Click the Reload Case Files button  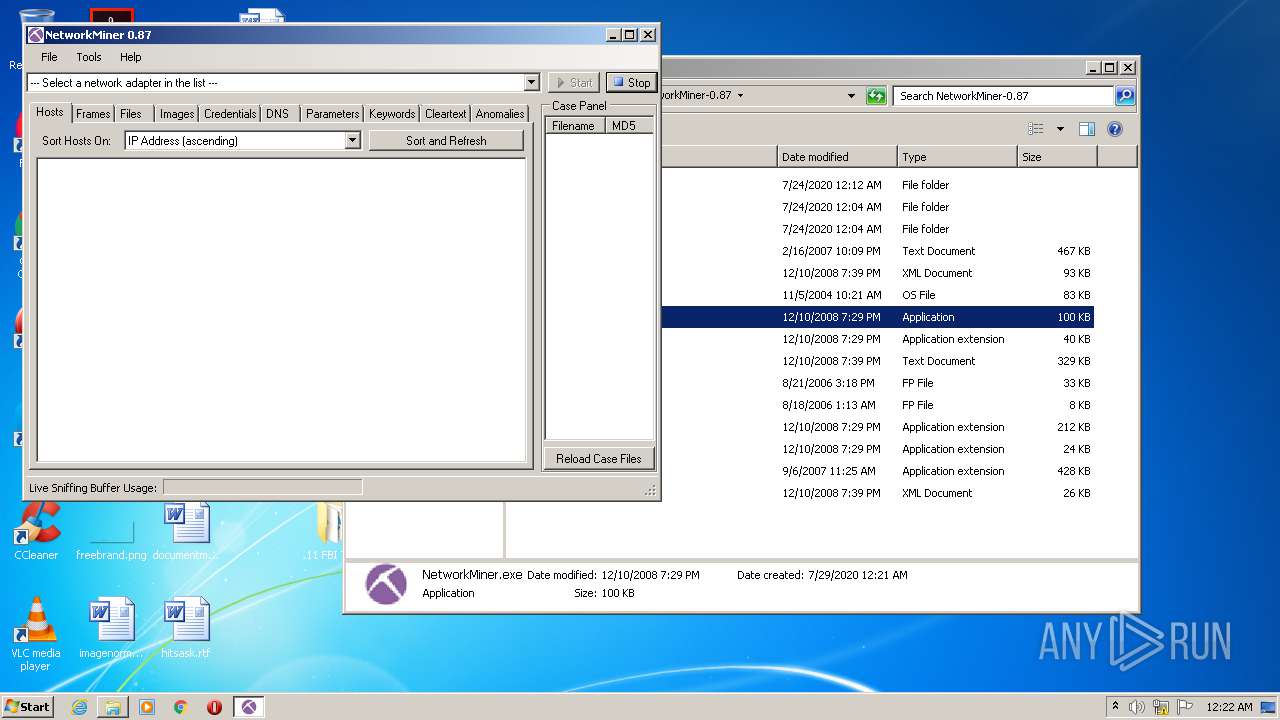click(599, 459)
